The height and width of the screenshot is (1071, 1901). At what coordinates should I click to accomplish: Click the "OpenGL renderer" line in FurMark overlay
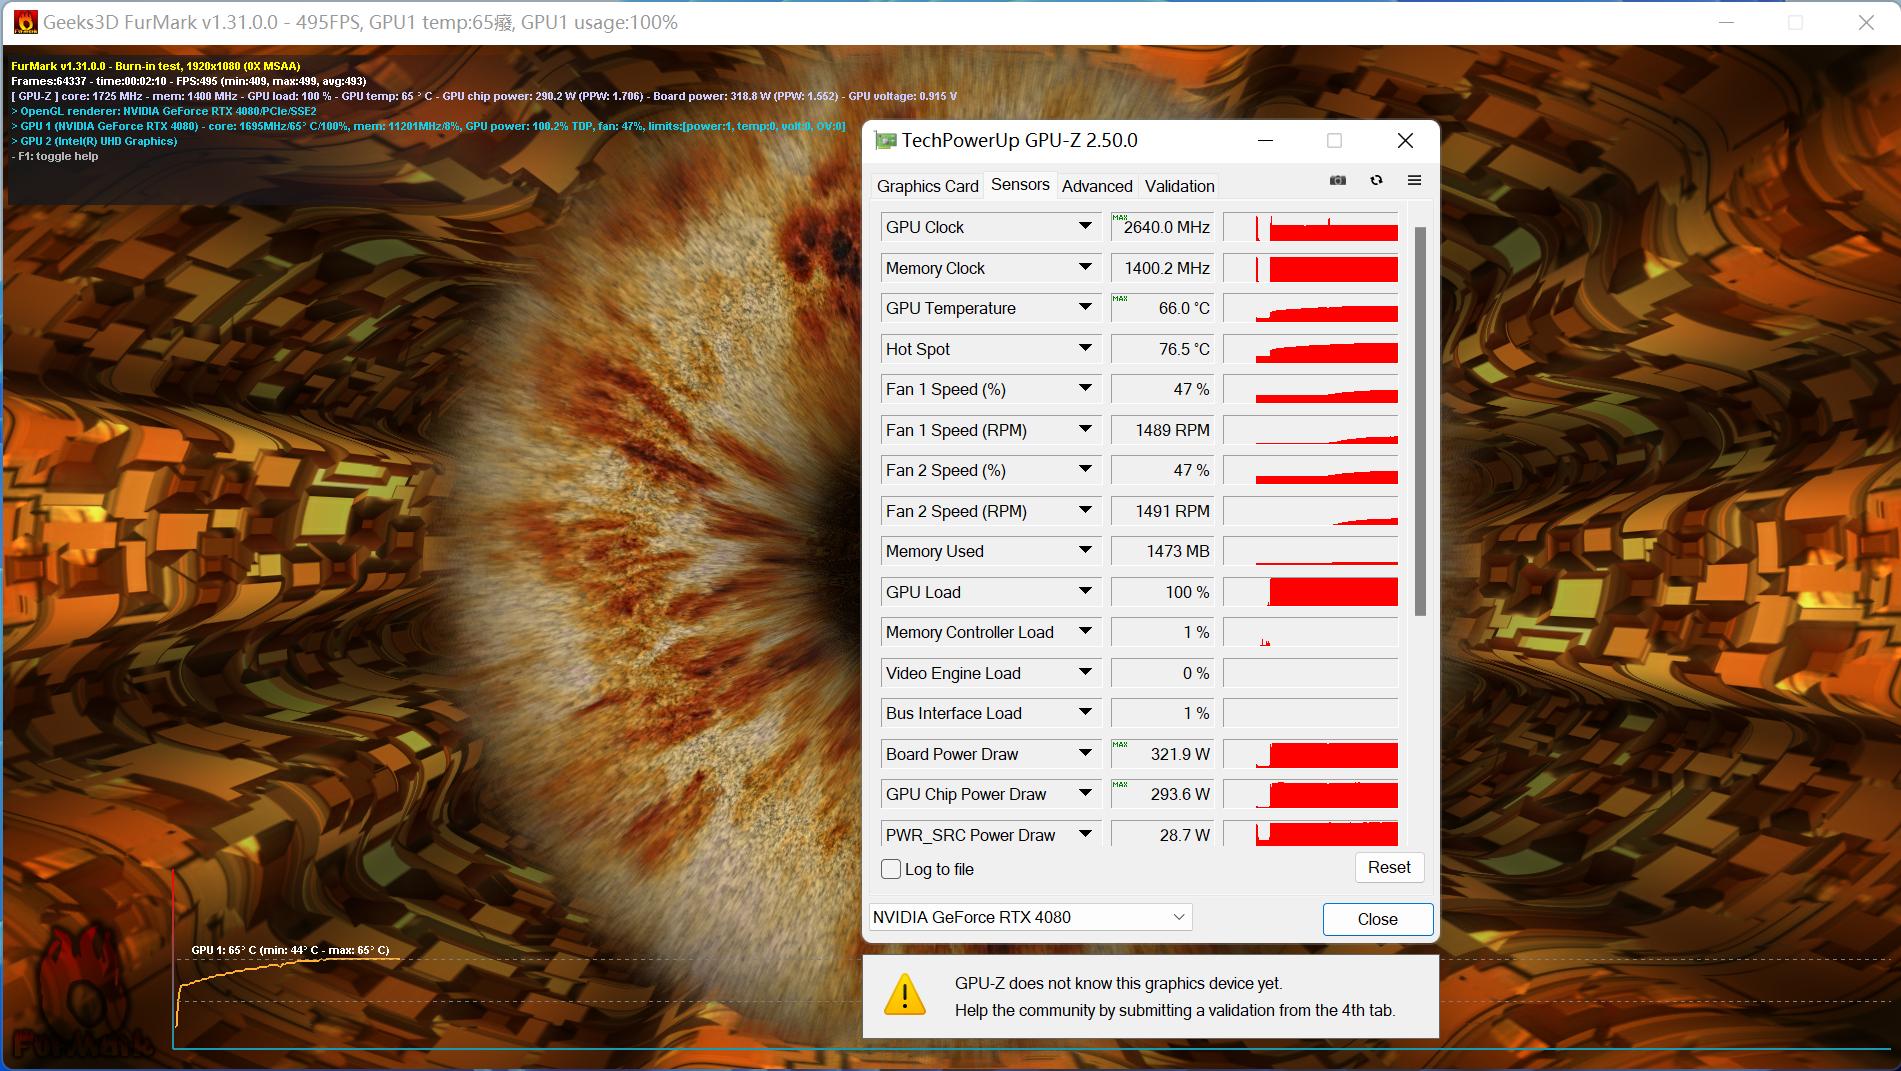coord(164,111)
